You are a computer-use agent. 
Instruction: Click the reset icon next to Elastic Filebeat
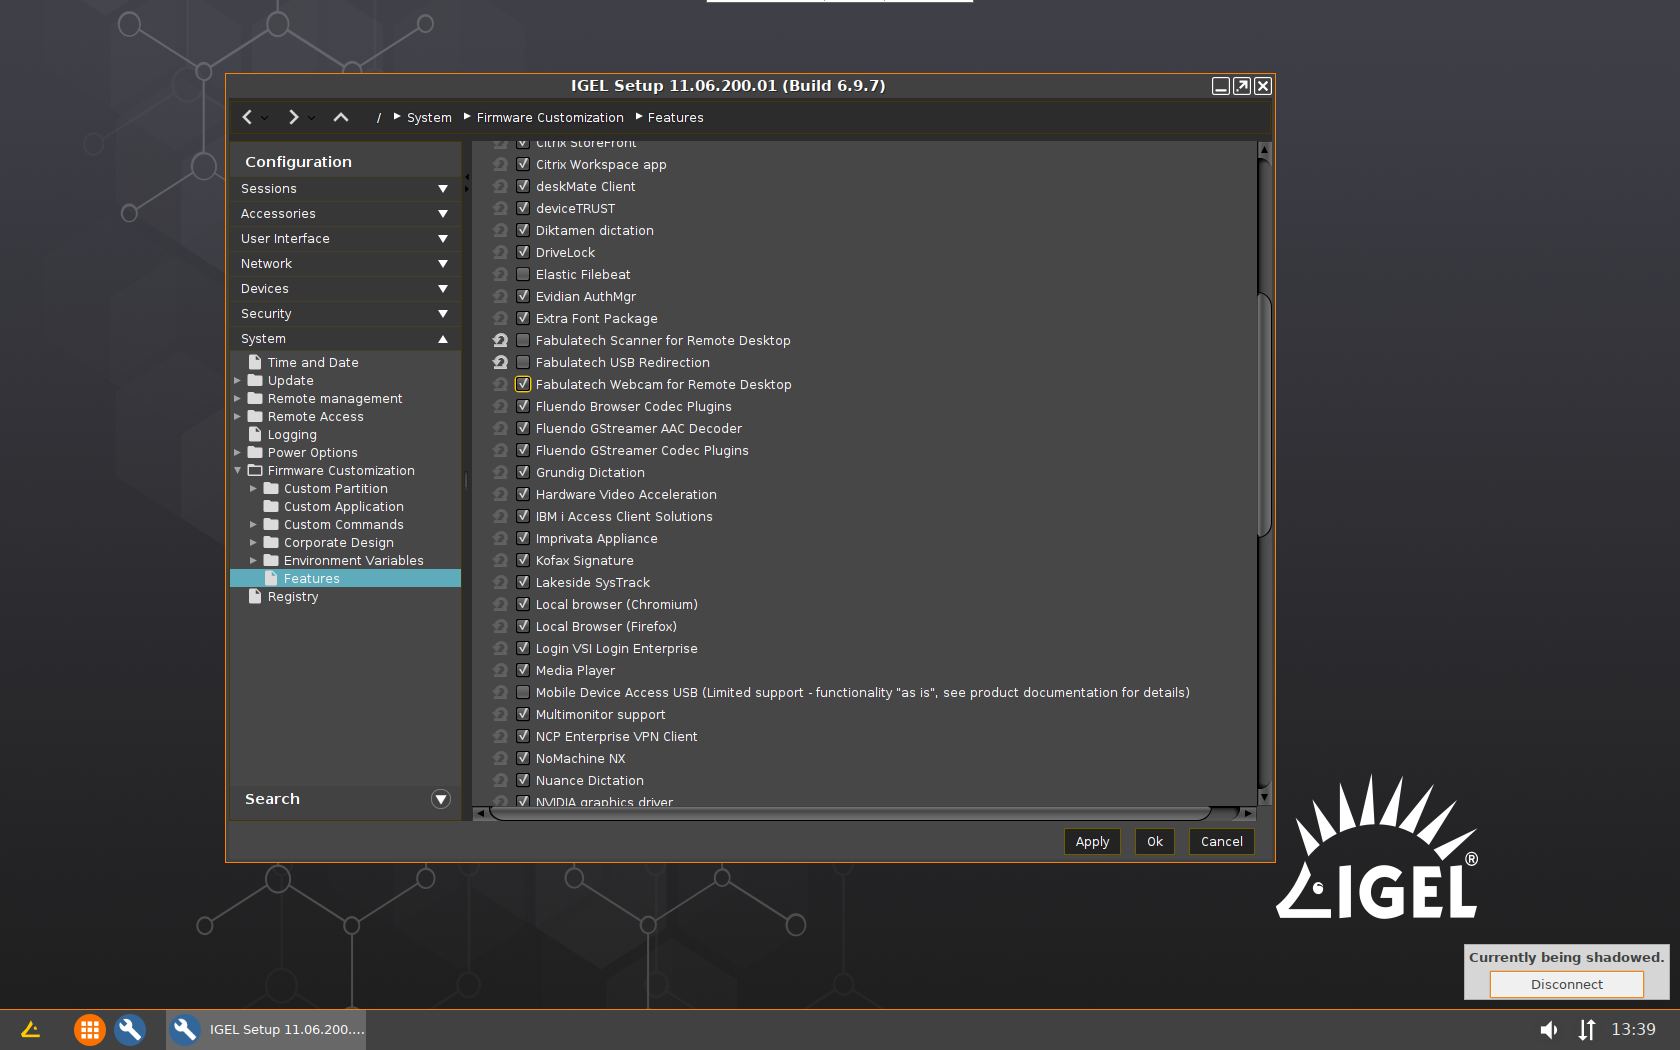[x=501, y=275]
